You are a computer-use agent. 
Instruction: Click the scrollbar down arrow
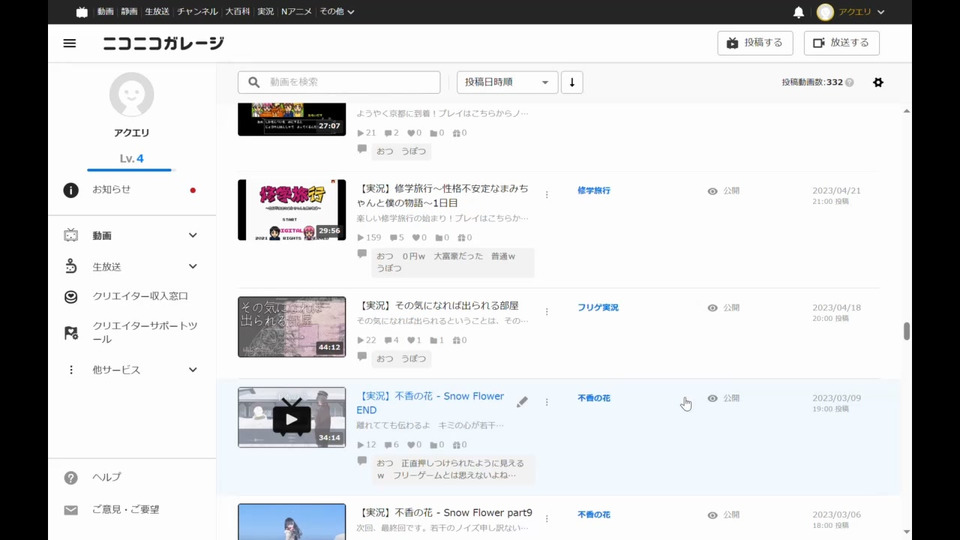(x=907, y=532)
